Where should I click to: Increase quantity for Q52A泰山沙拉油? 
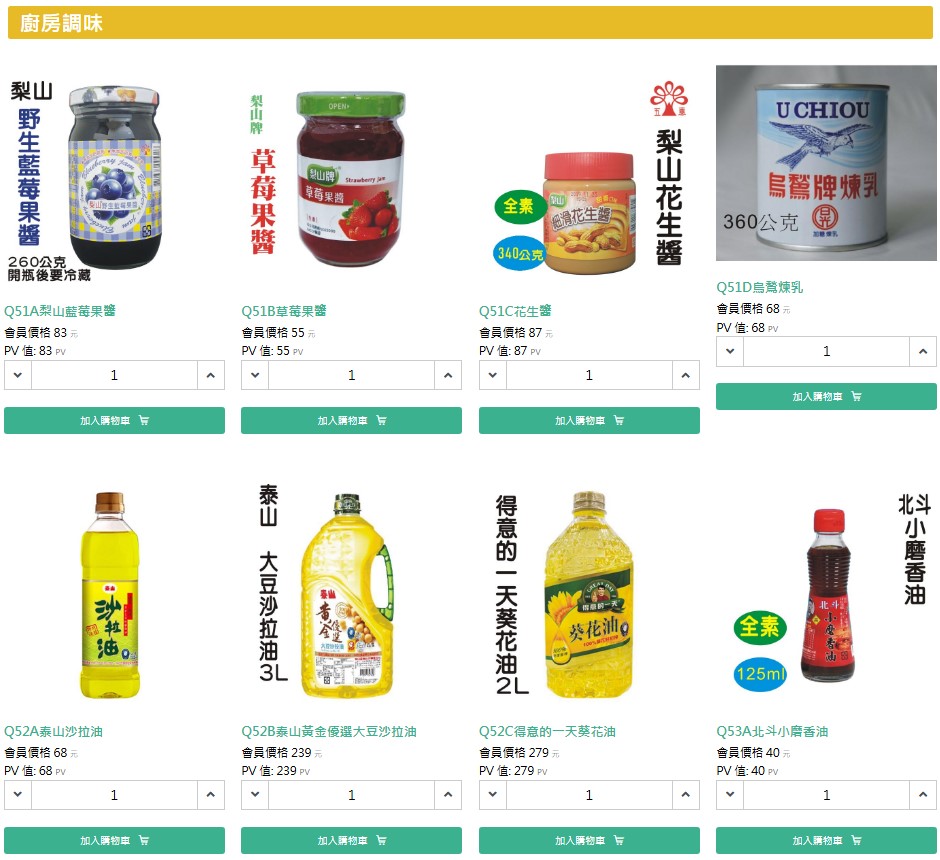(x=211, y=795)
